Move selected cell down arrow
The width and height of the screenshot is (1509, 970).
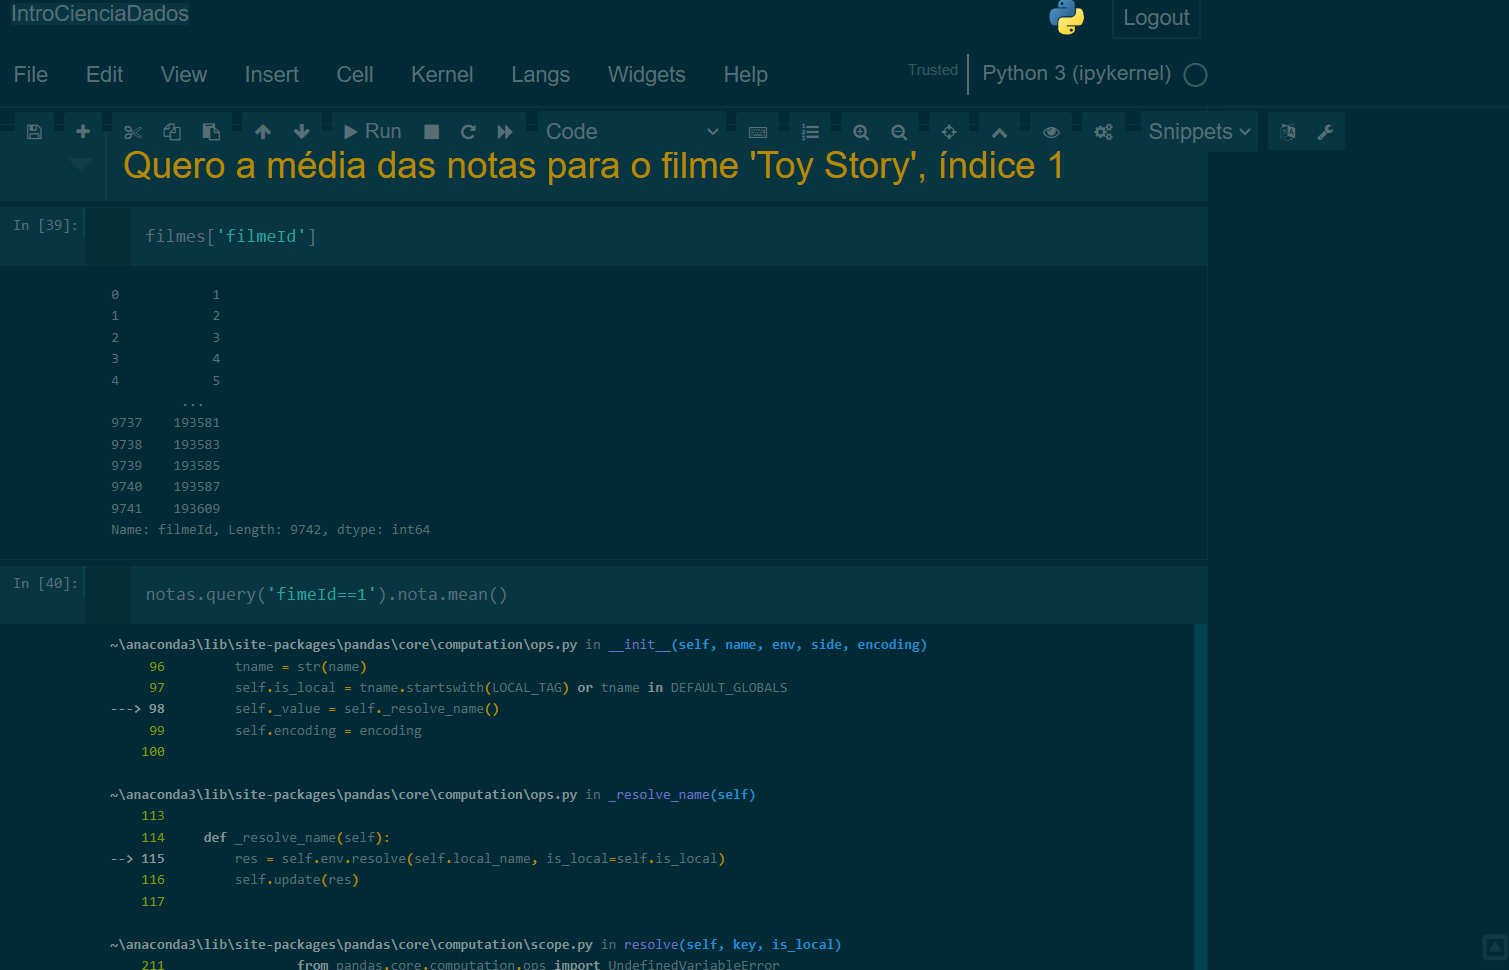click(x=302, y=132)
